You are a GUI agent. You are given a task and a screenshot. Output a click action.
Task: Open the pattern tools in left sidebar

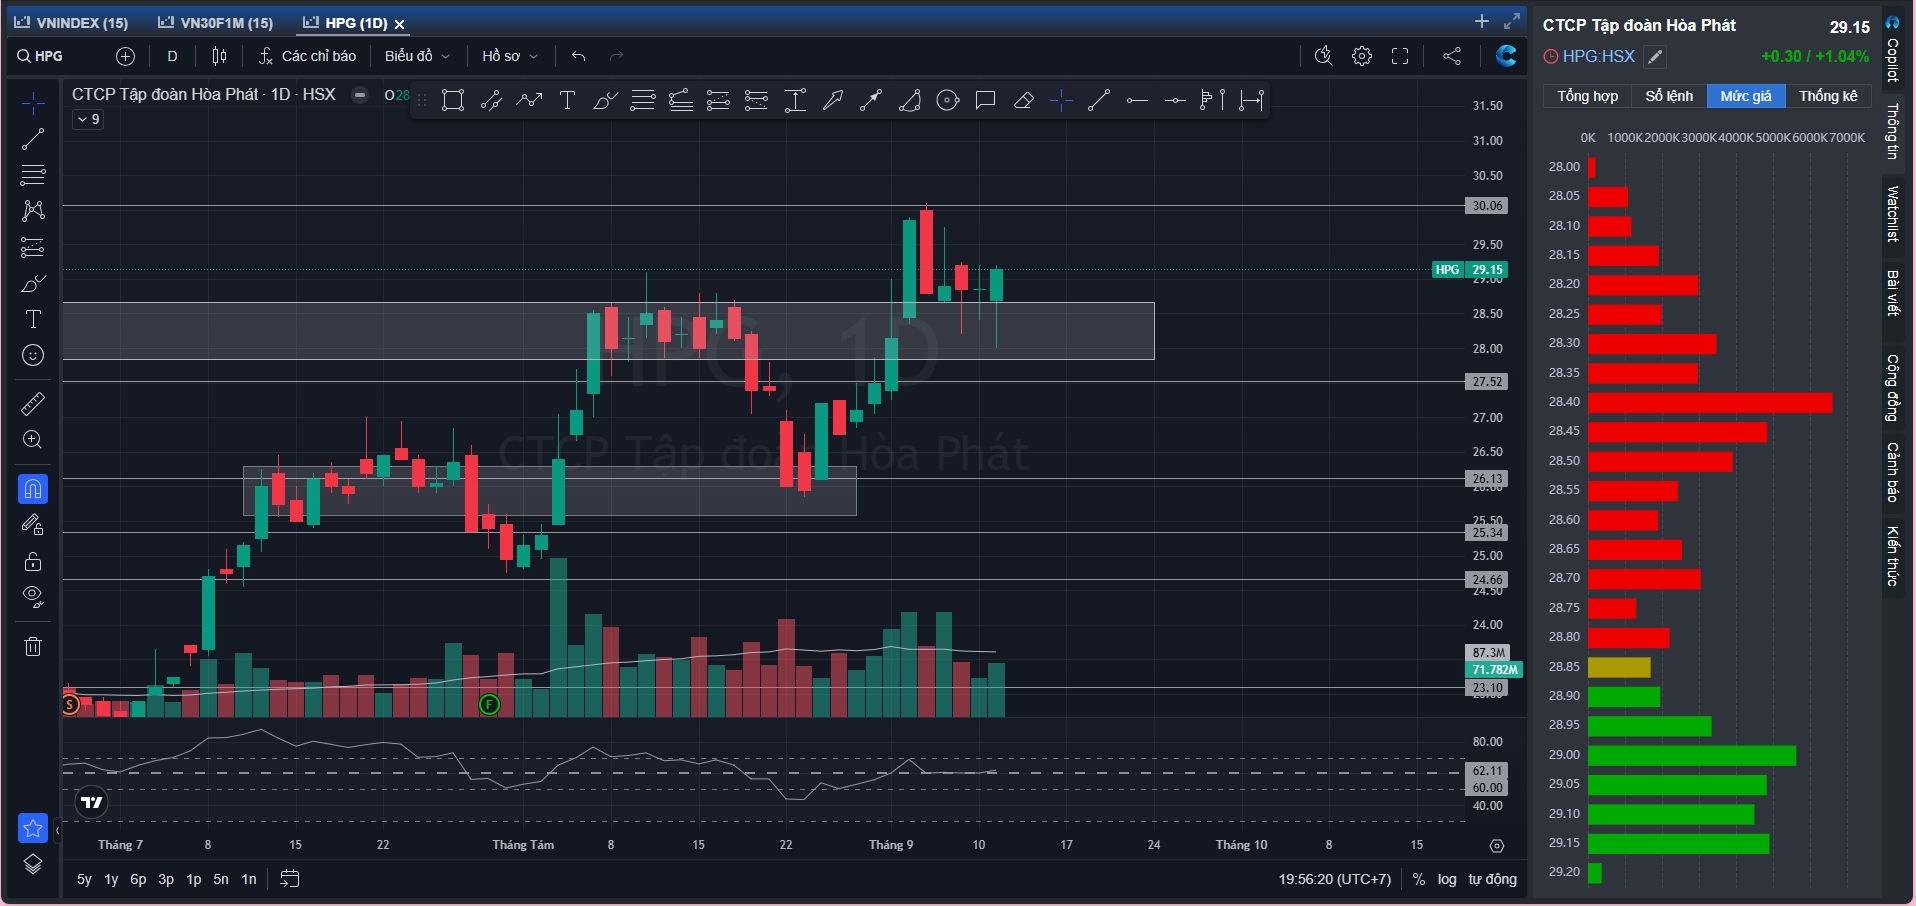33,210
